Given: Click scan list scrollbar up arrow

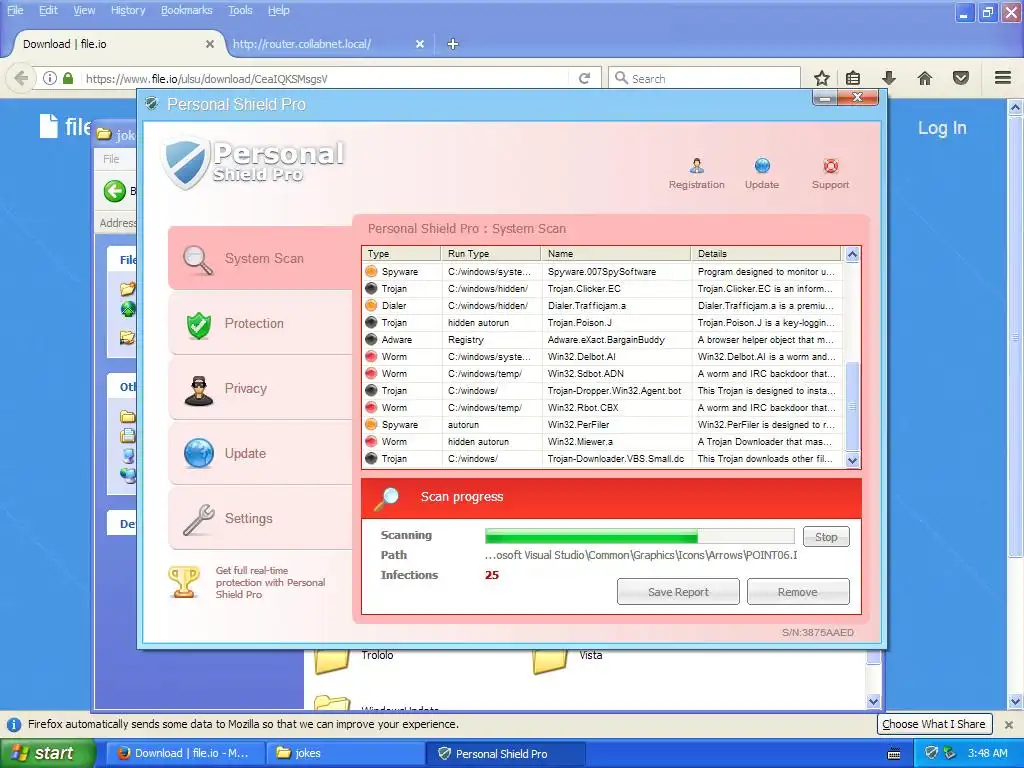Looking at the screenshot, I should pyautogui.click(x=852, y=254).
